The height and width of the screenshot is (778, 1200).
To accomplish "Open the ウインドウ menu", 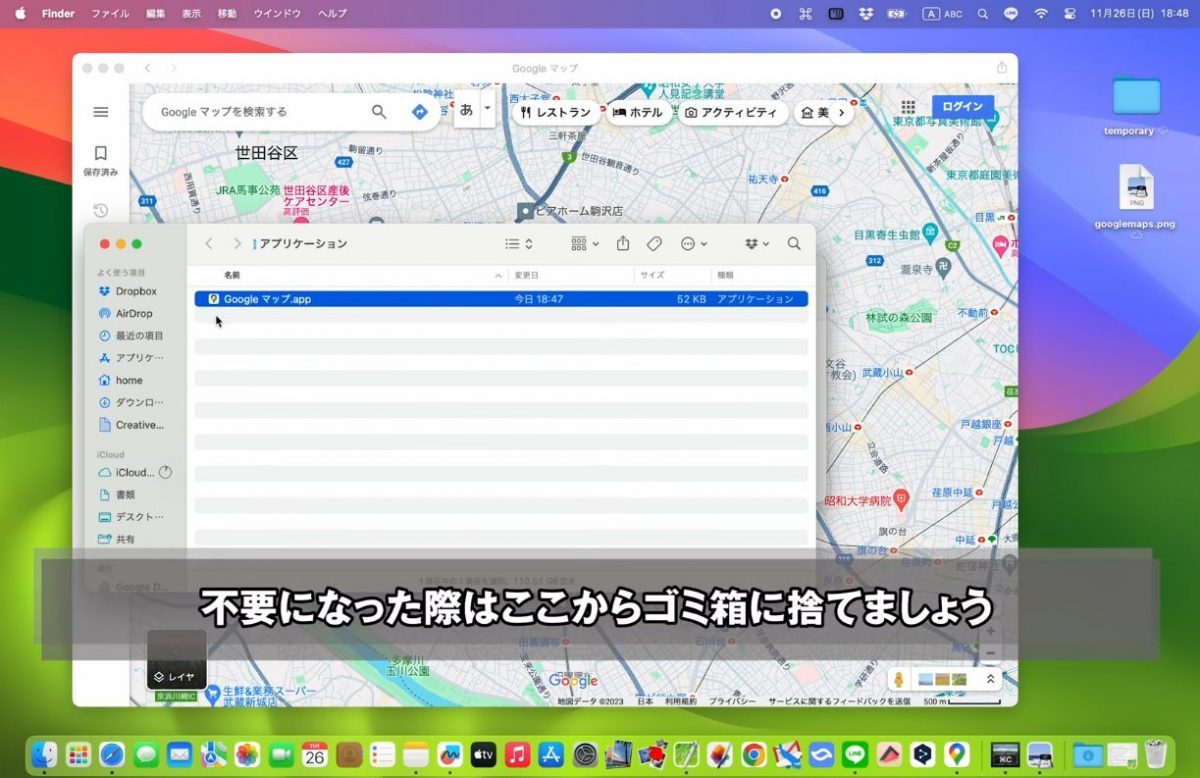I will (278, 14).
